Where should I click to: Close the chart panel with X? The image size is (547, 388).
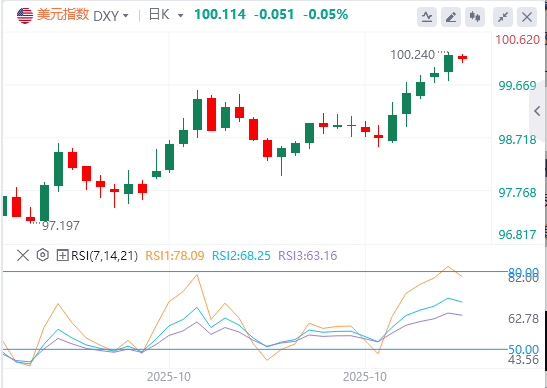(x=527, y=17)
